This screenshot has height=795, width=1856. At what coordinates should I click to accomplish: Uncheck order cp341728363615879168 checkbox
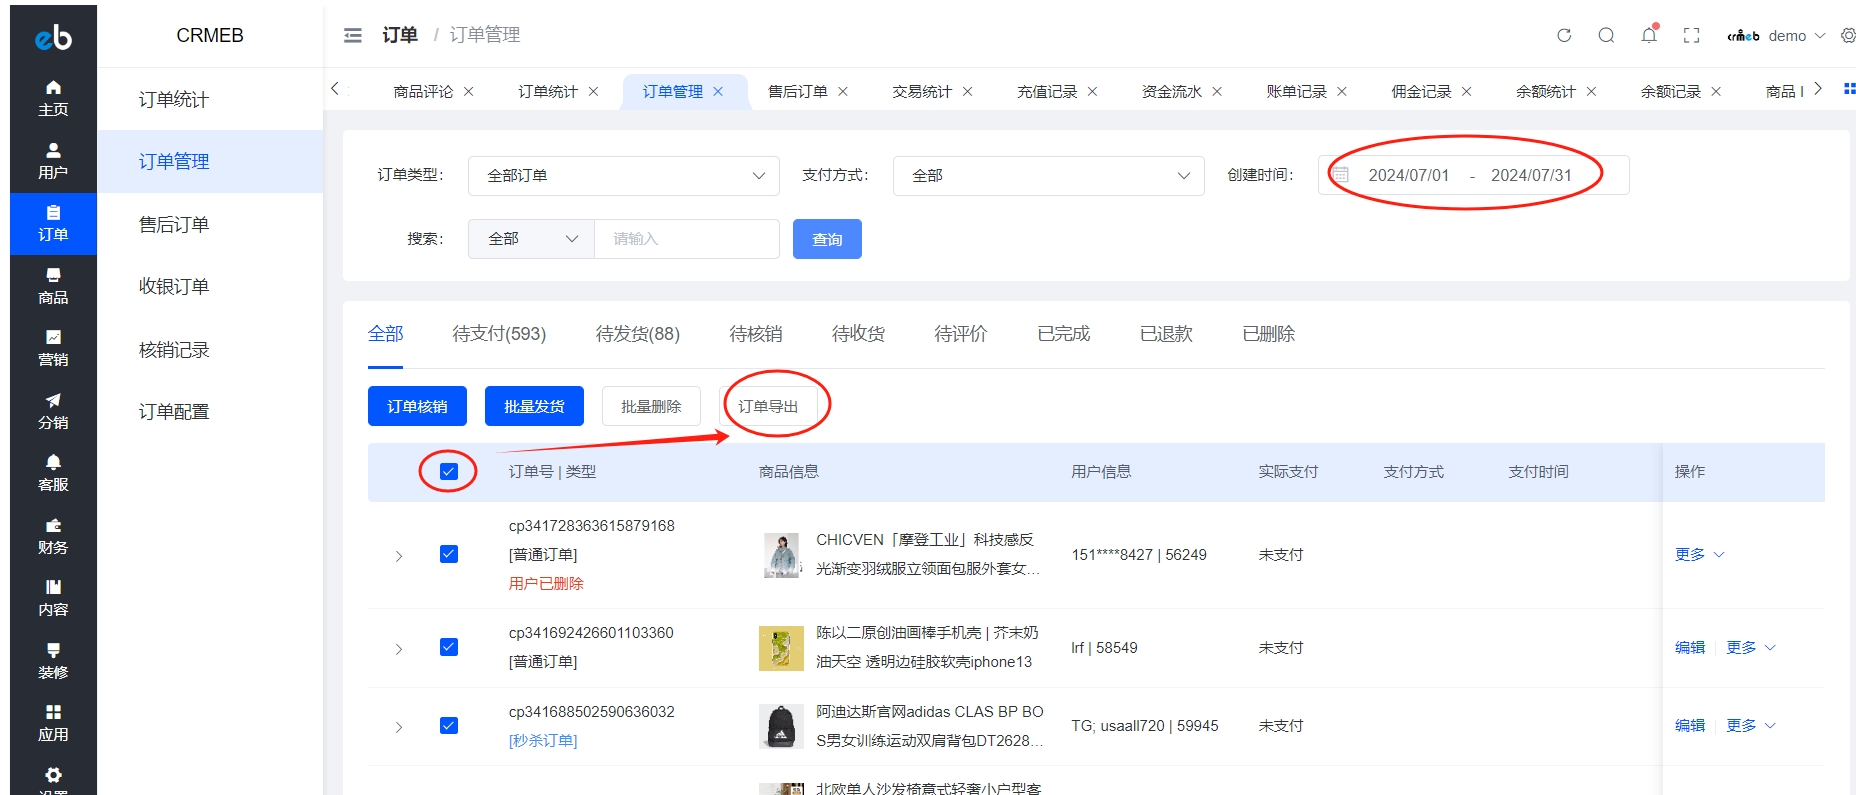point(449,554)
